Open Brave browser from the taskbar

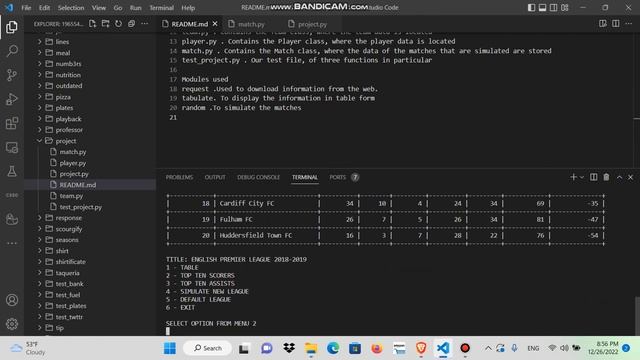point(421,348)
